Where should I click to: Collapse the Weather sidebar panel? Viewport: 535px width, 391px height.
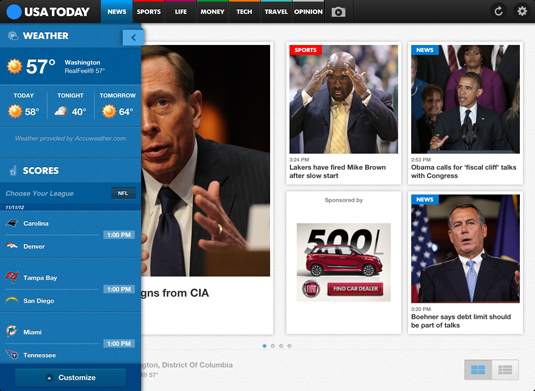click(x=133, y=38)
